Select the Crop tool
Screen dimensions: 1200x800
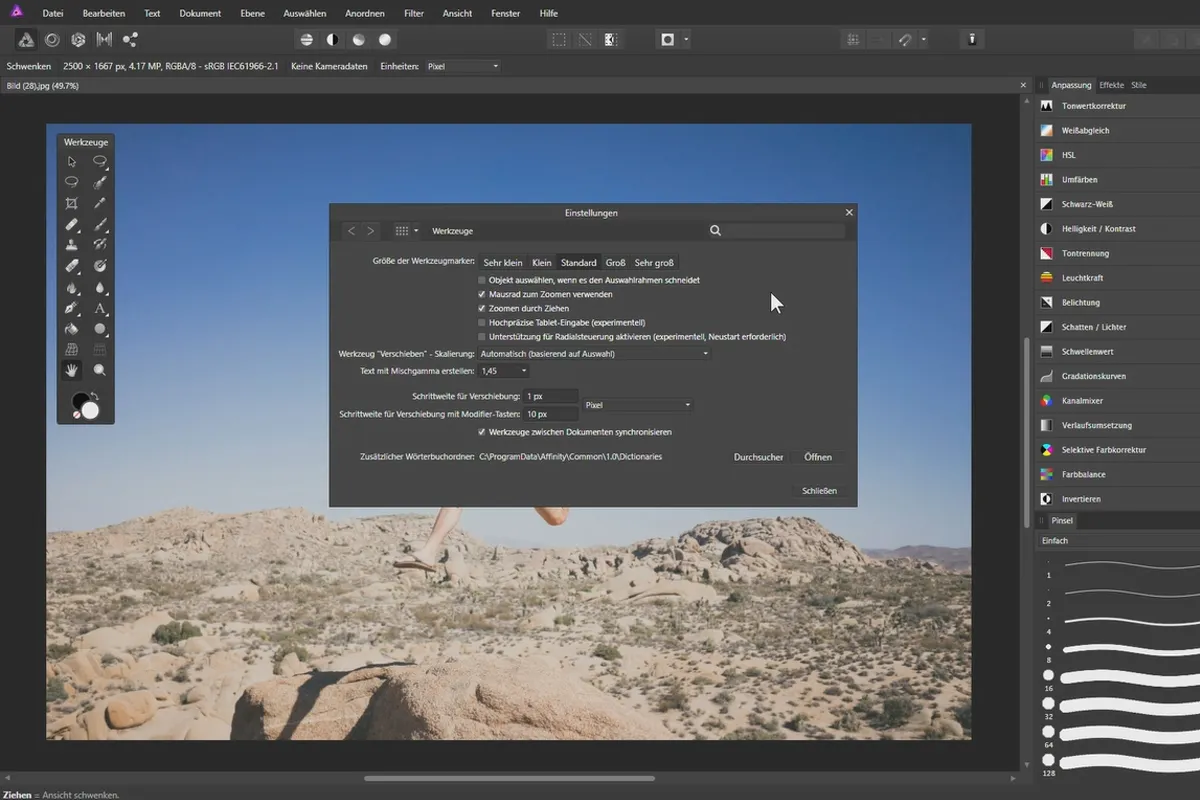click(72, 203)
